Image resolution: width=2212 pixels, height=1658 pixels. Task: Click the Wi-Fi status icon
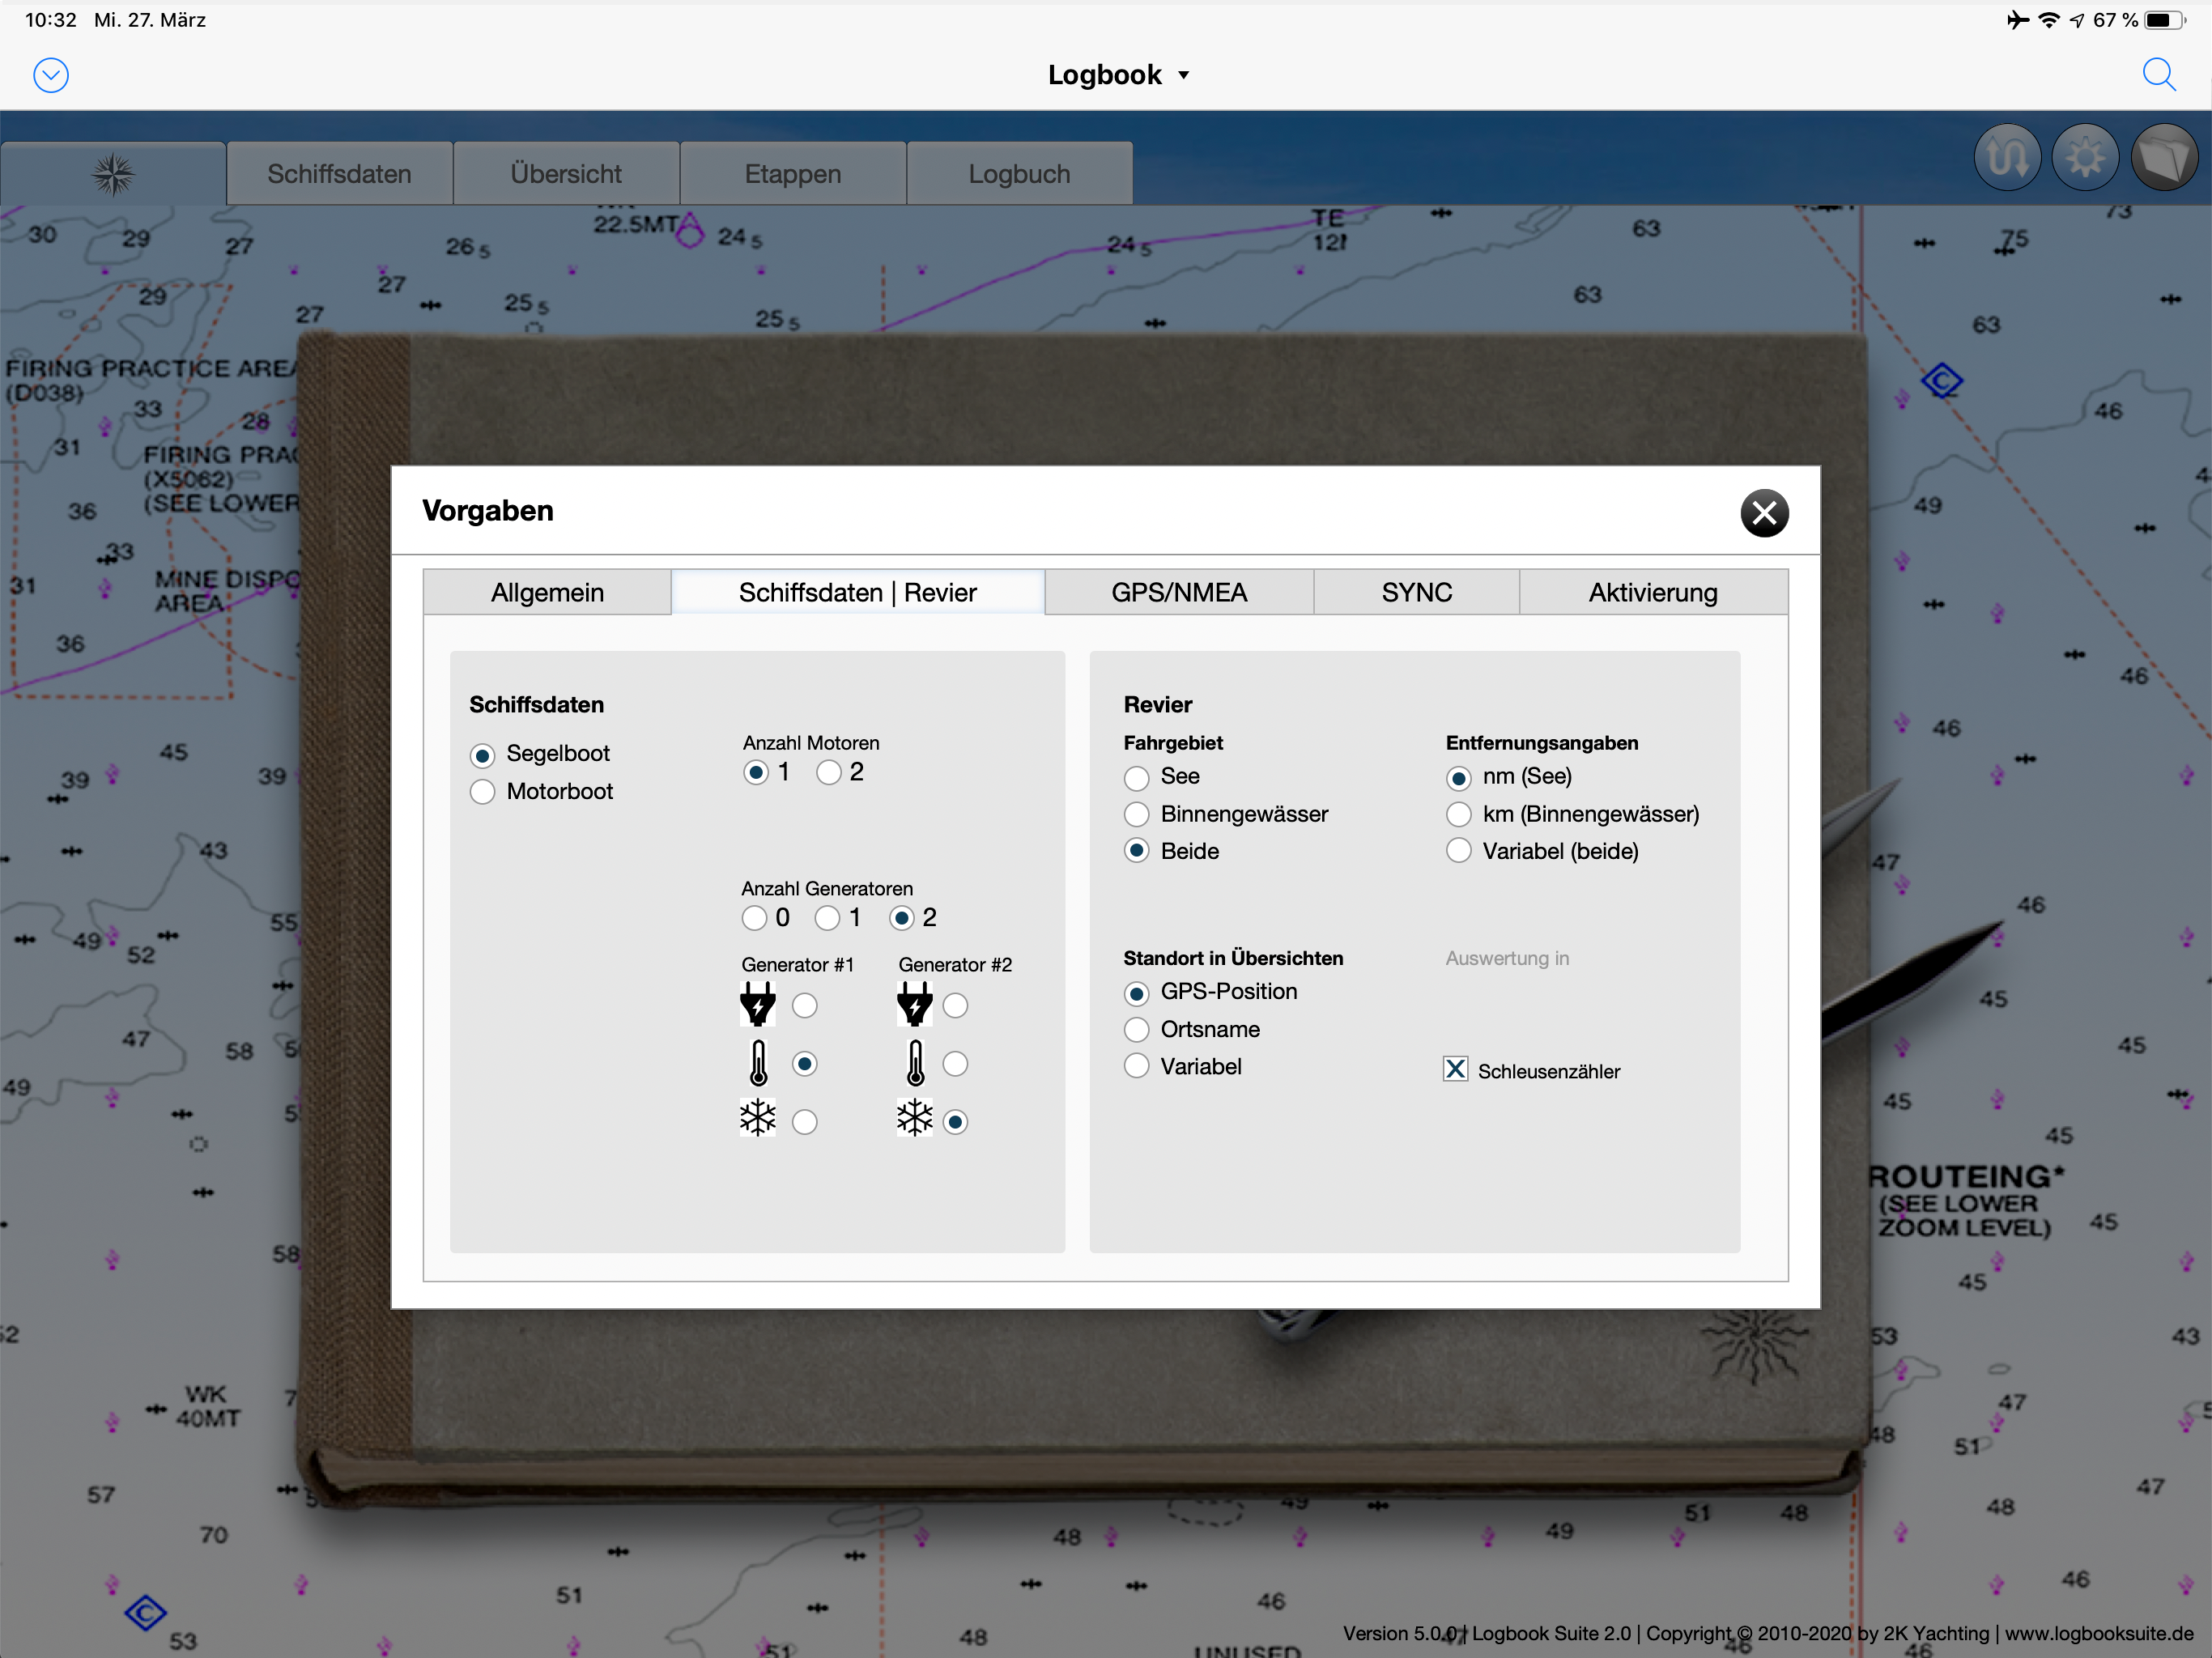pos(2049,20)
